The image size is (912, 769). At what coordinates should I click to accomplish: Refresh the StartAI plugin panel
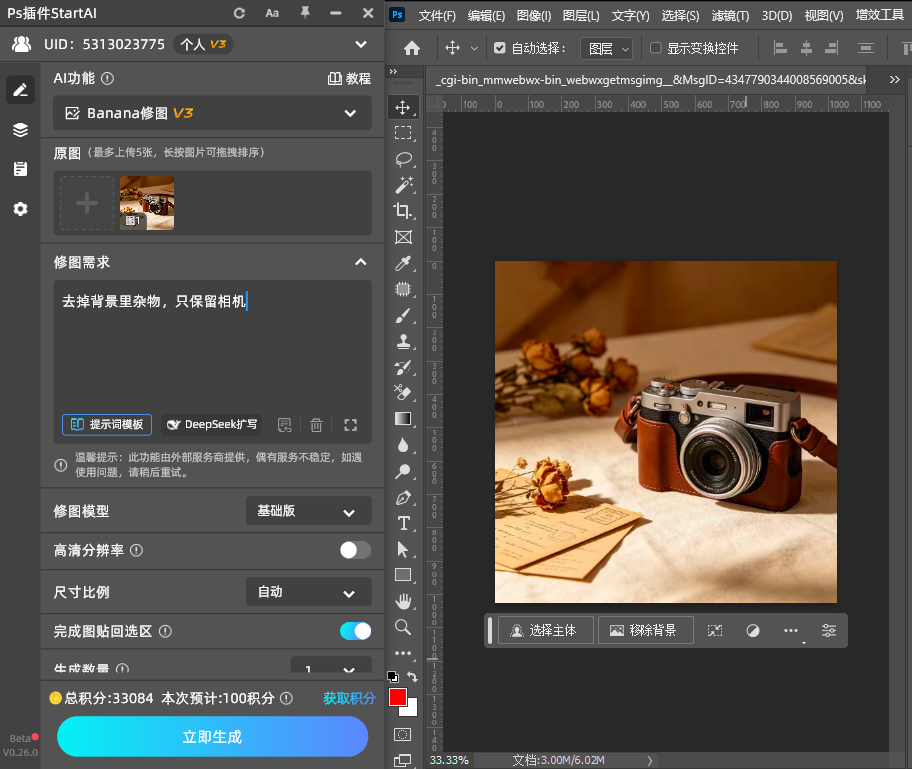pyautogui.click(x=239, y=13)
